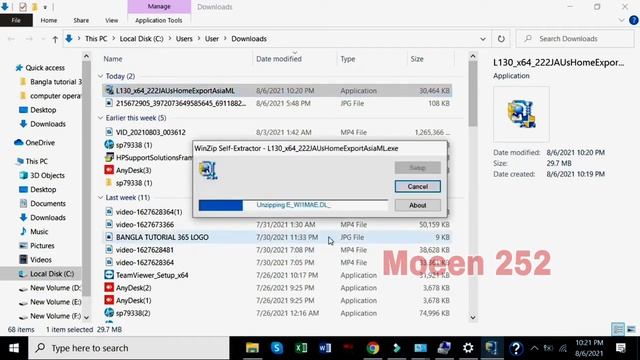
Task: Open the Quick Access Toolbar customize dropdown
Action: pyautogui.click(x=45, y=7)
